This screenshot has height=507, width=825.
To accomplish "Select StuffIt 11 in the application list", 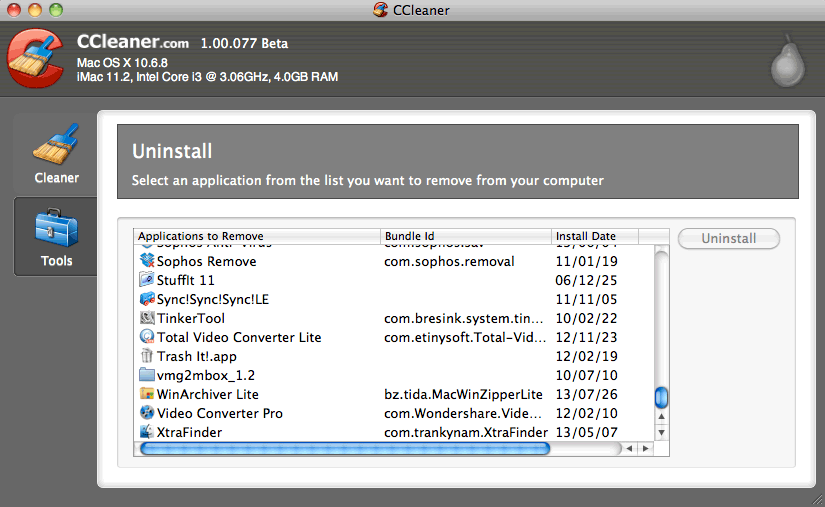I will (x=185, y=280).
